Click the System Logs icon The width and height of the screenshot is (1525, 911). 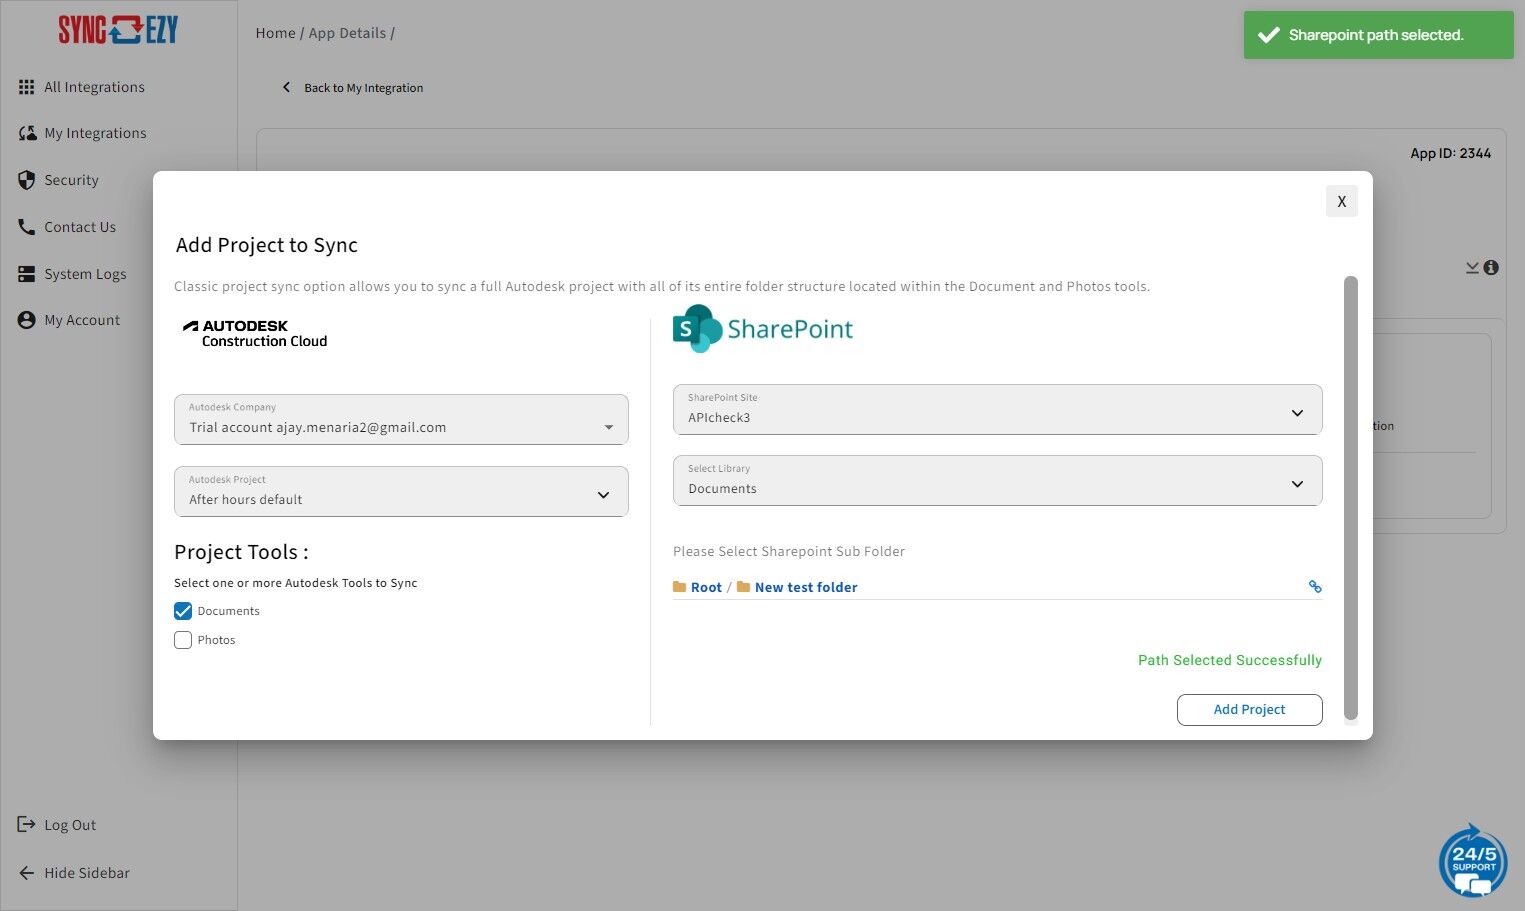(x=27, y=274)
